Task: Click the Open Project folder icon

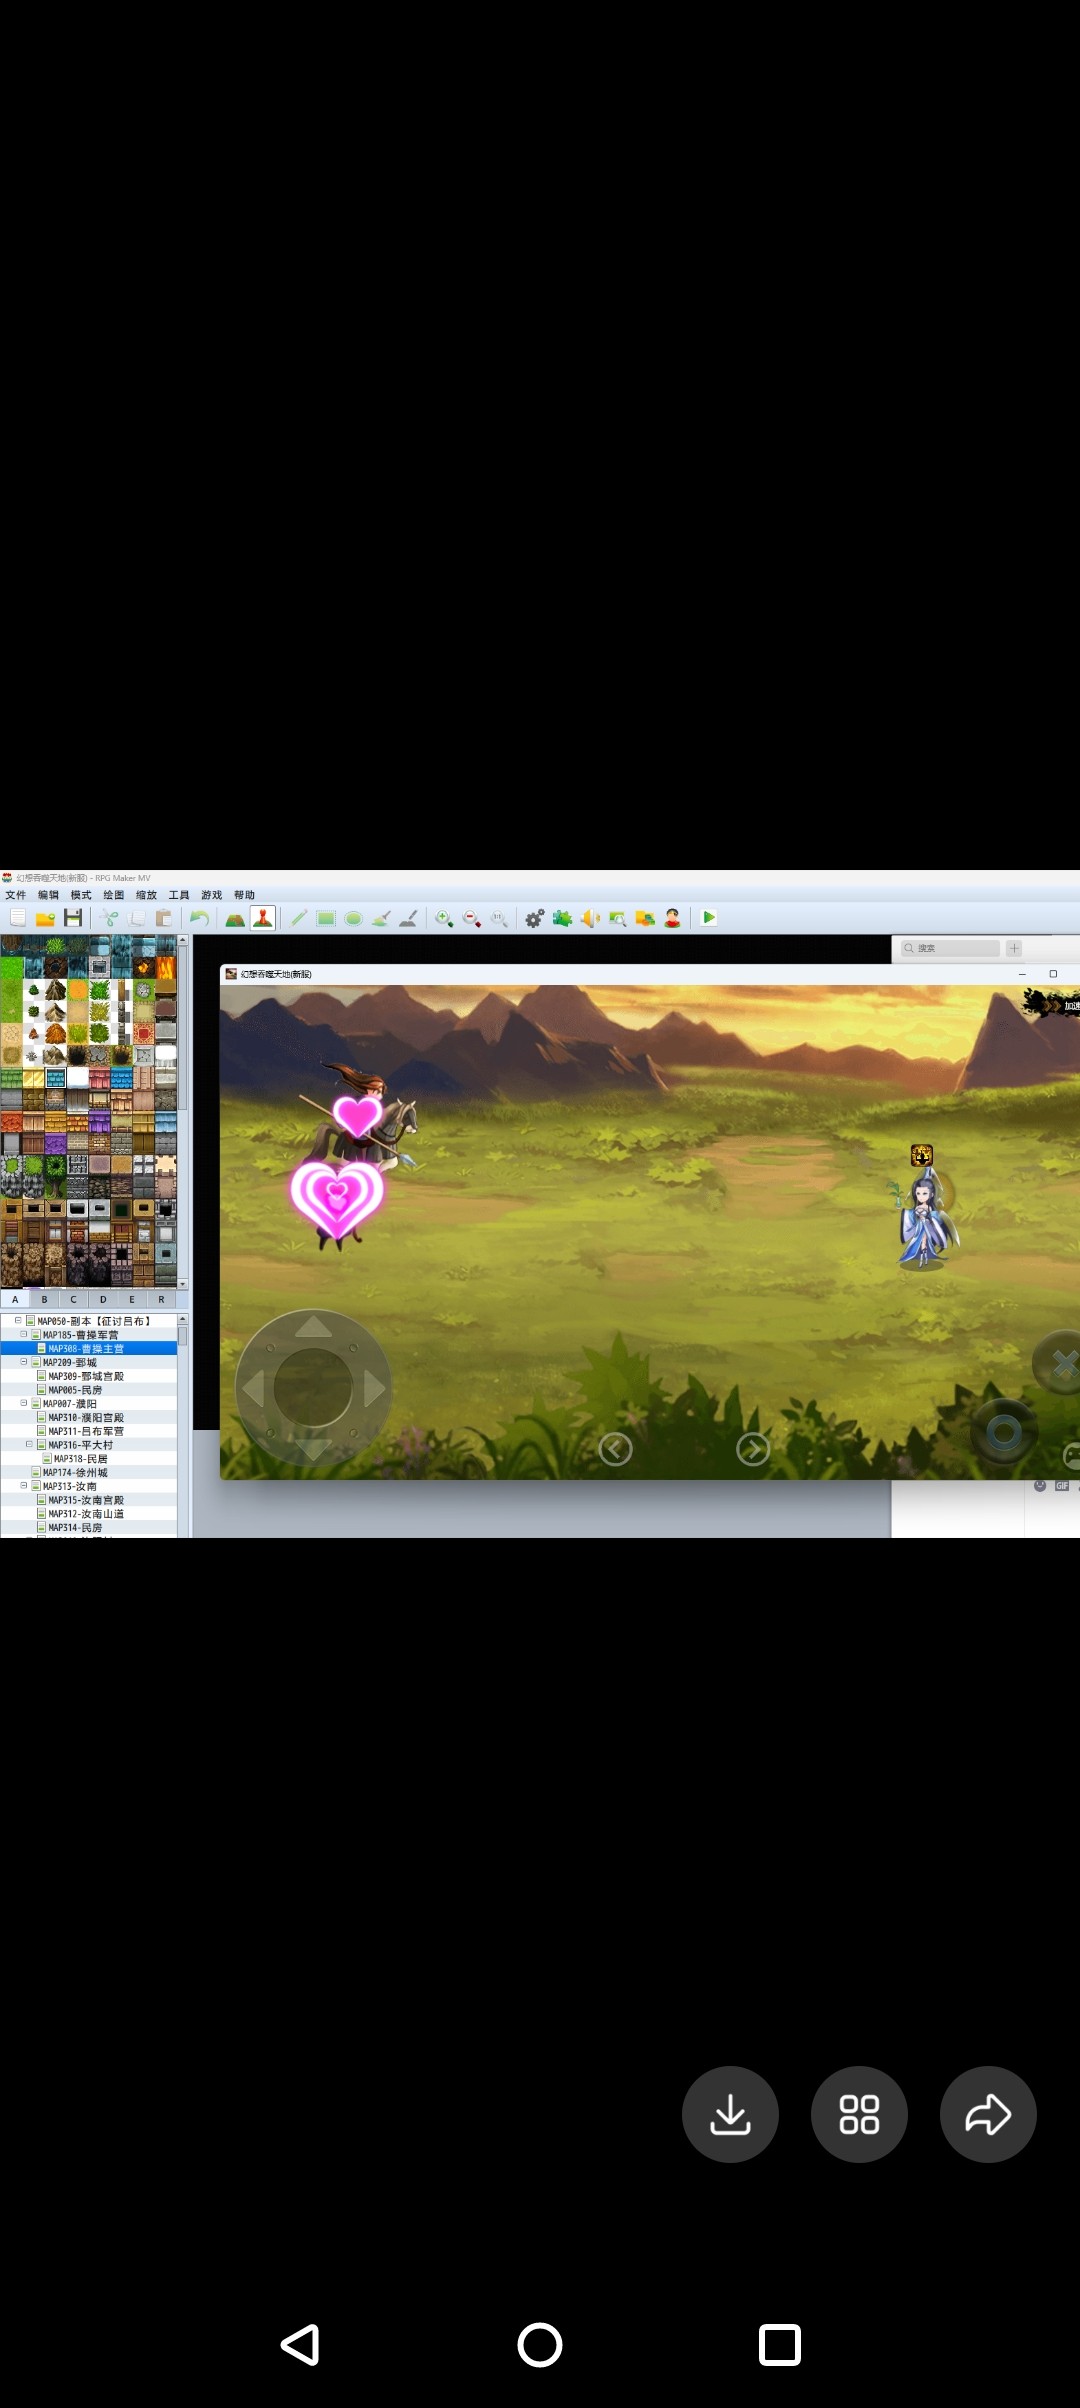Action: 45,918
